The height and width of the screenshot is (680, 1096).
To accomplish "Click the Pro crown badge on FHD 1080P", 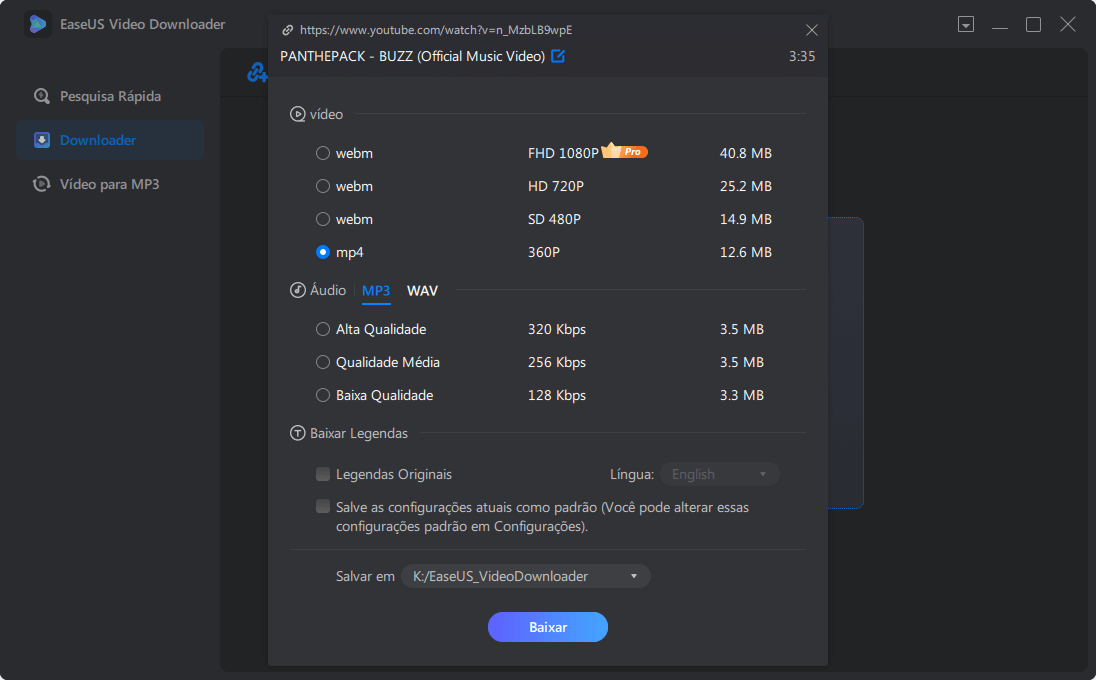I will point(624,150).
